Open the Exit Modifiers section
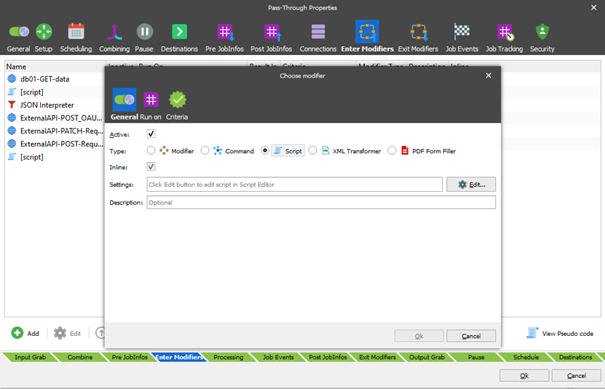Screen dimensions: 605x389 tap(418, 37)
